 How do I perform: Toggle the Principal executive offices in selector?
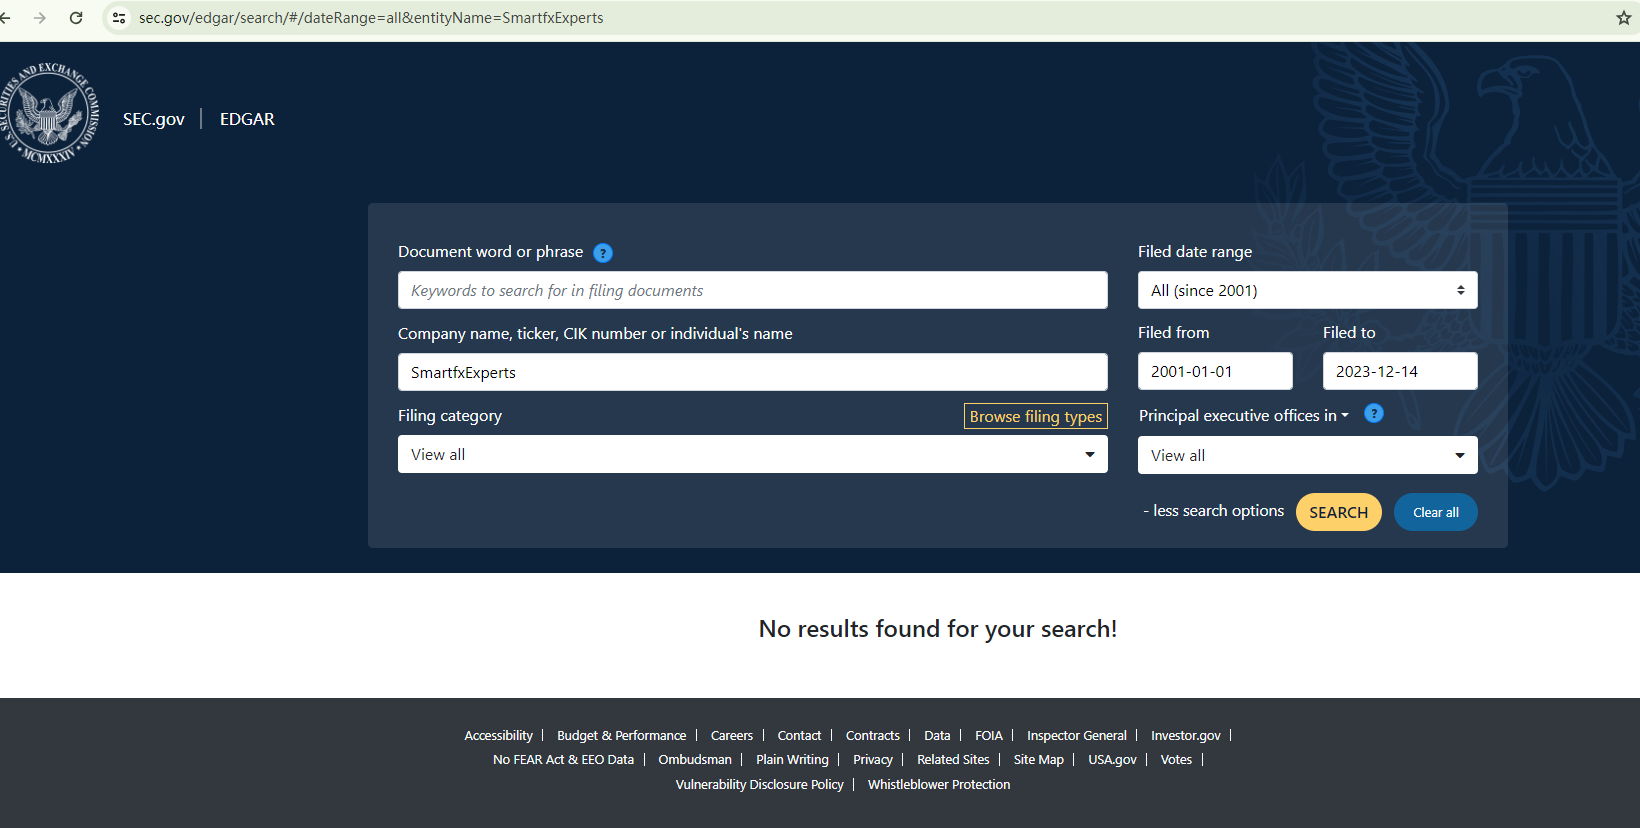[x=1244, y=415]
